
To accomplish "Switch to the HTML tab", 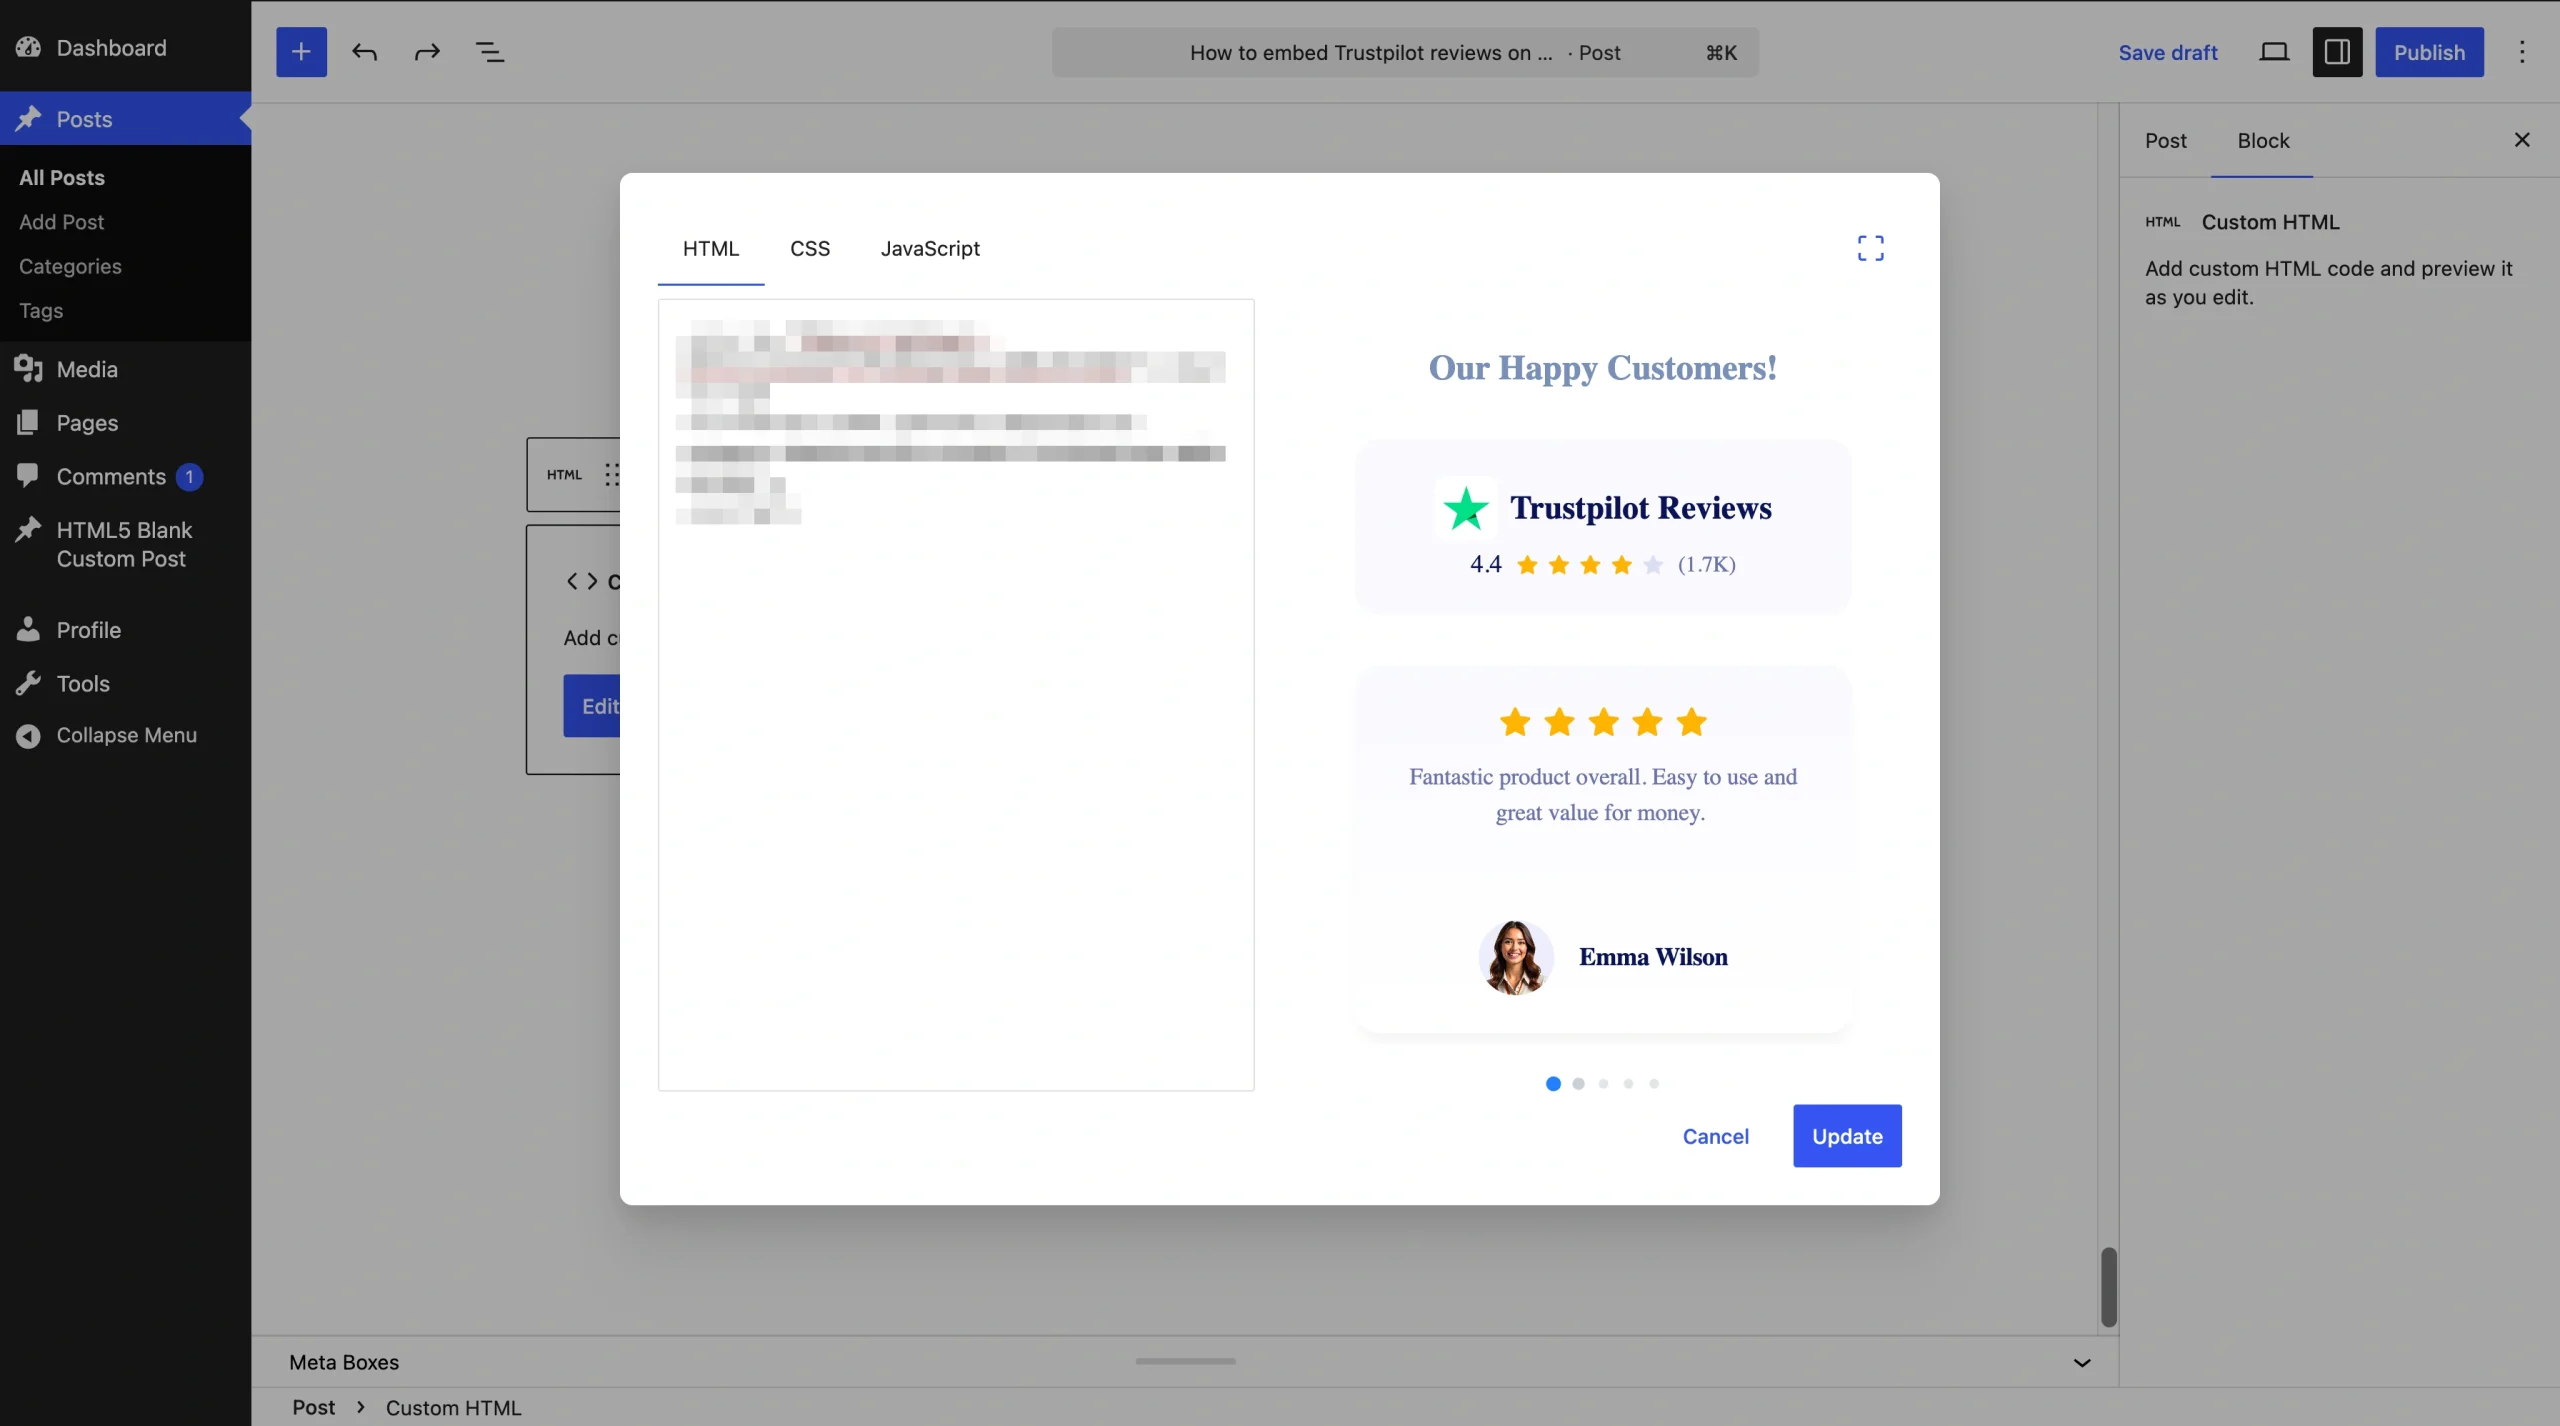I will coord(711,249).
